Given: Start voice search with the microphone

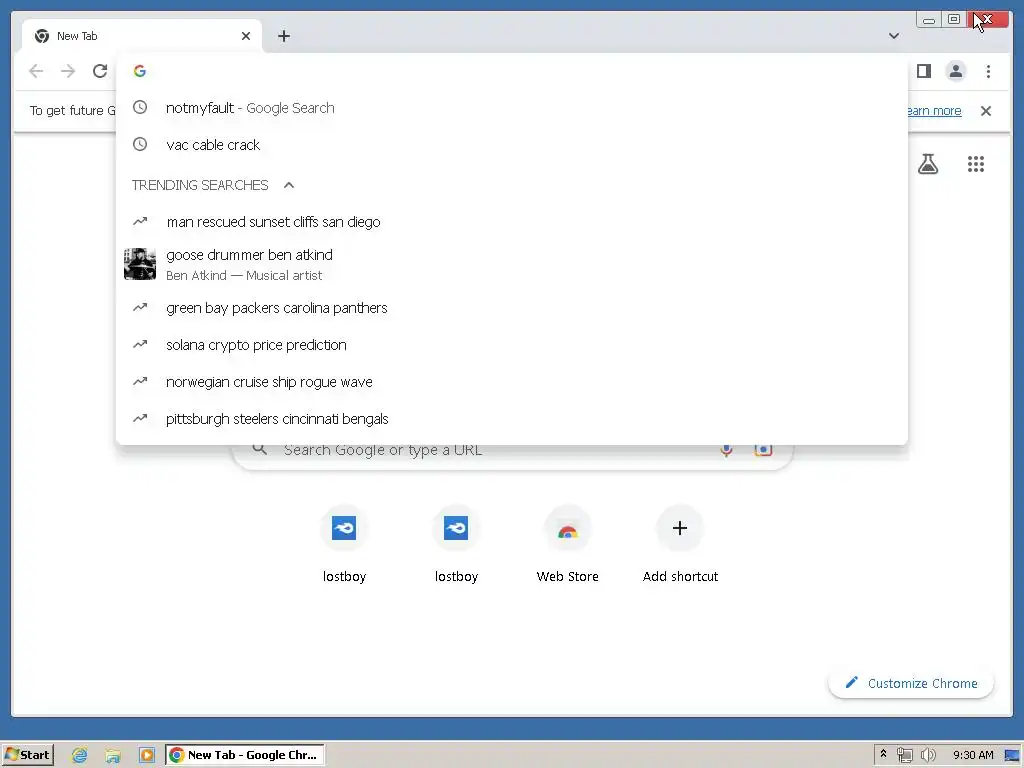Looking at the screenshot, I should (x=726, y=450).
